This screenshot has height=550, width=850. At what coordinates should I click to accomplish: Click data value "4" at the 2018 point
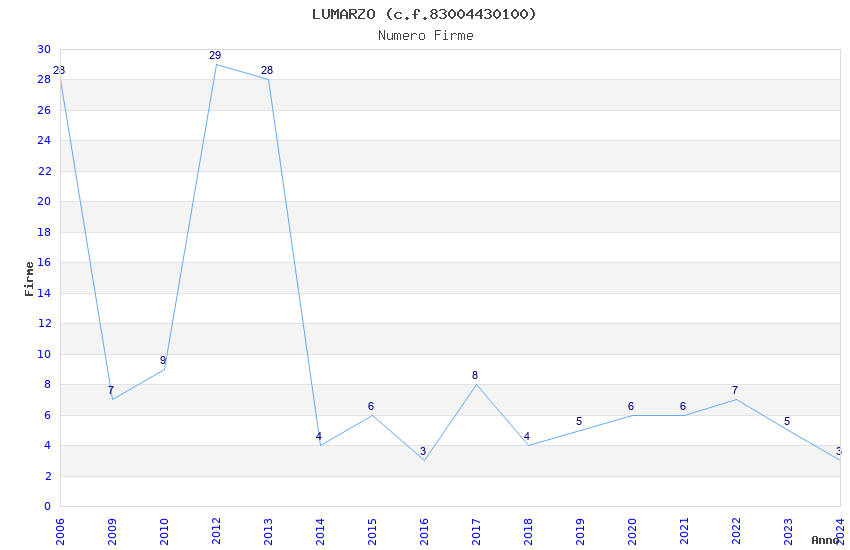pyautogui.click(x=527, y=436)
